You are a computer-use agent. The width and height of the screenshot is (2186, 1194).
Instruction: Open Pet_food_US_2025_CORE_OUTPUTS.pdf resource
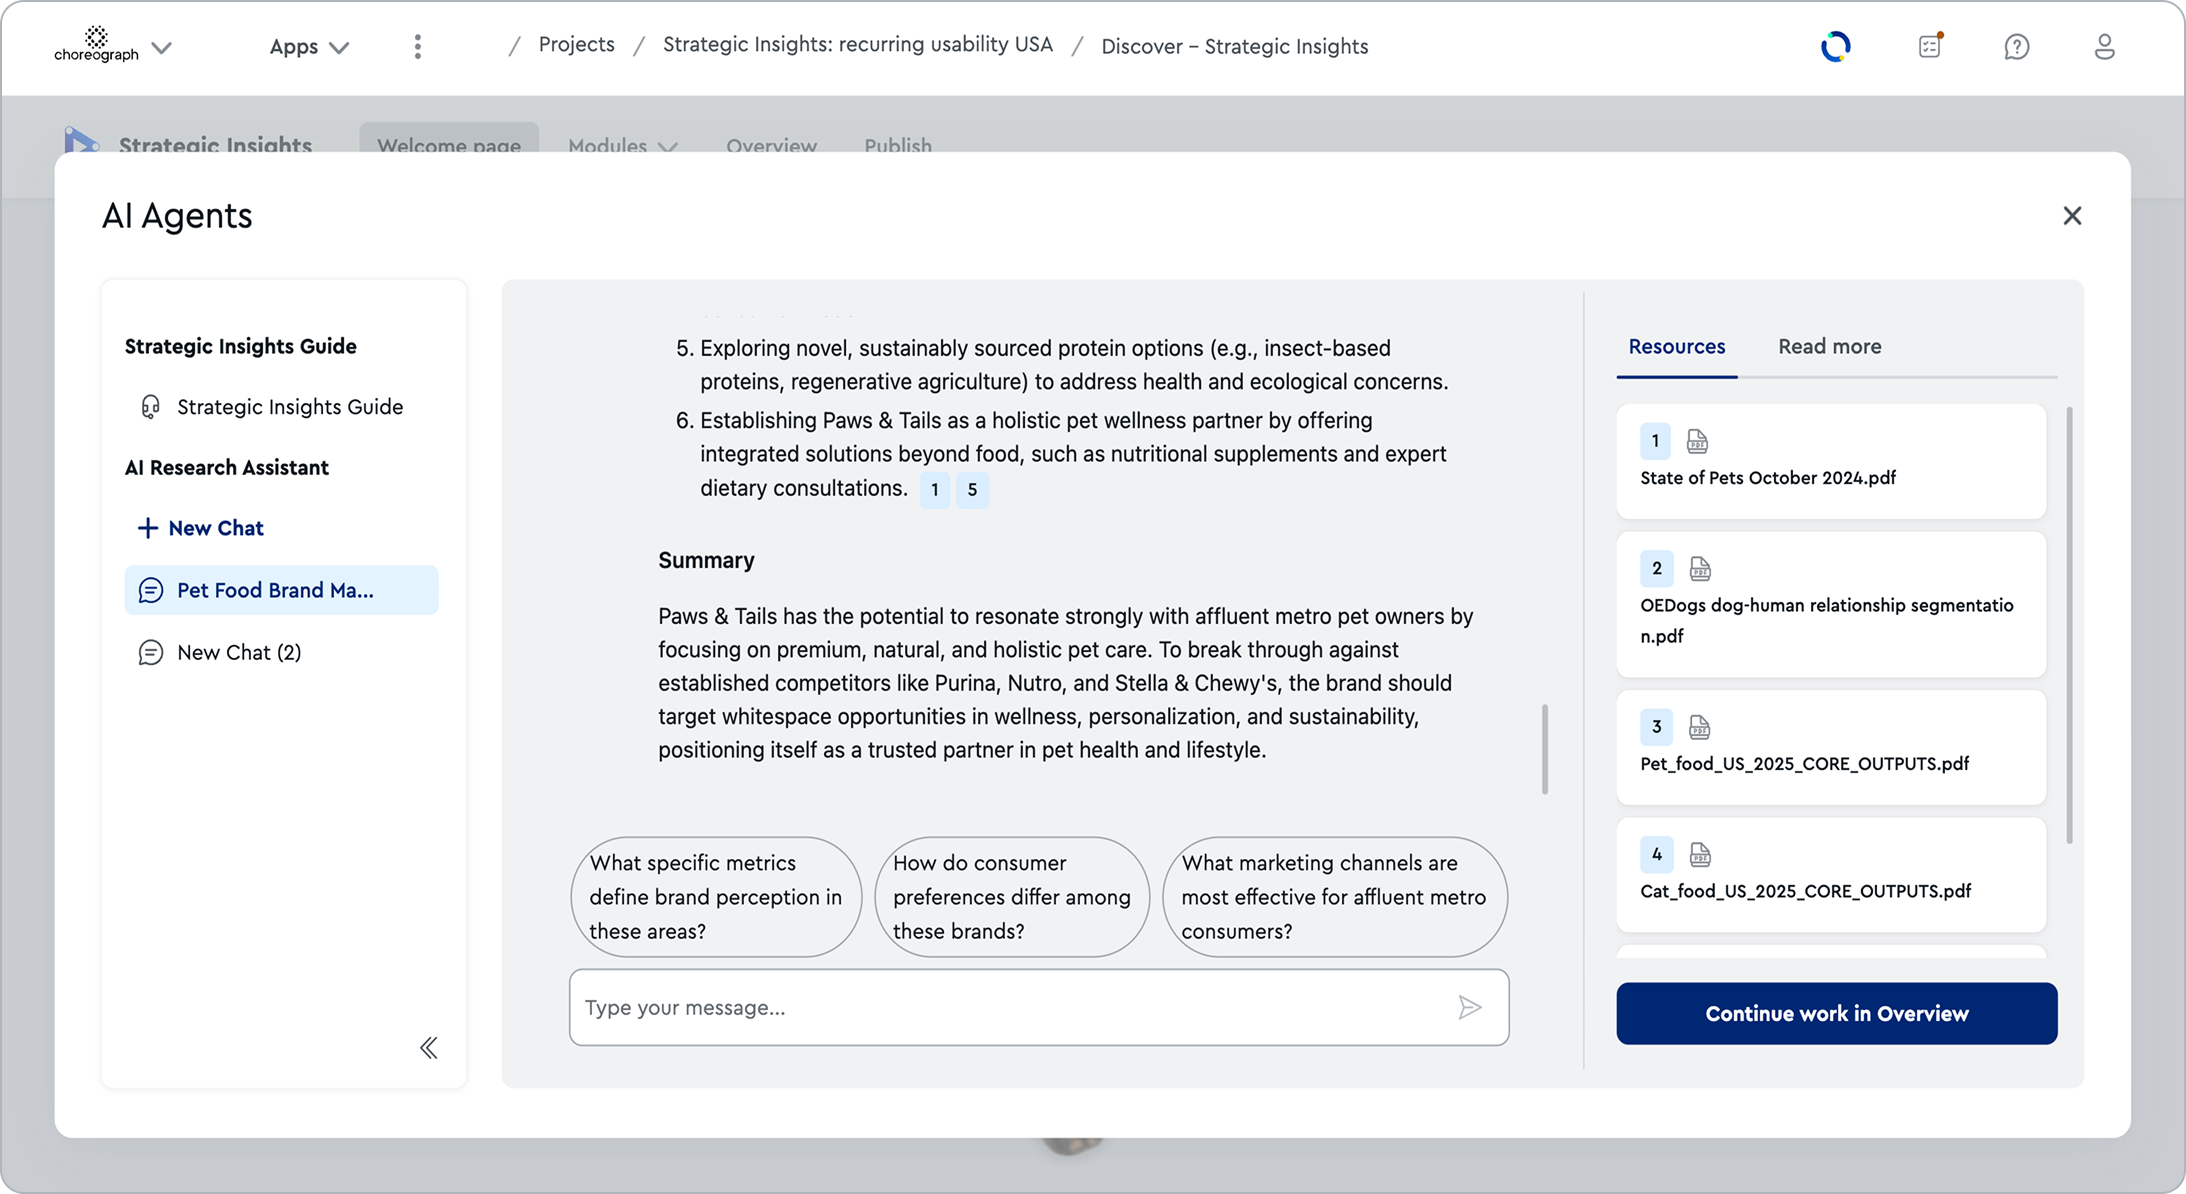[x=1831, y=747]
